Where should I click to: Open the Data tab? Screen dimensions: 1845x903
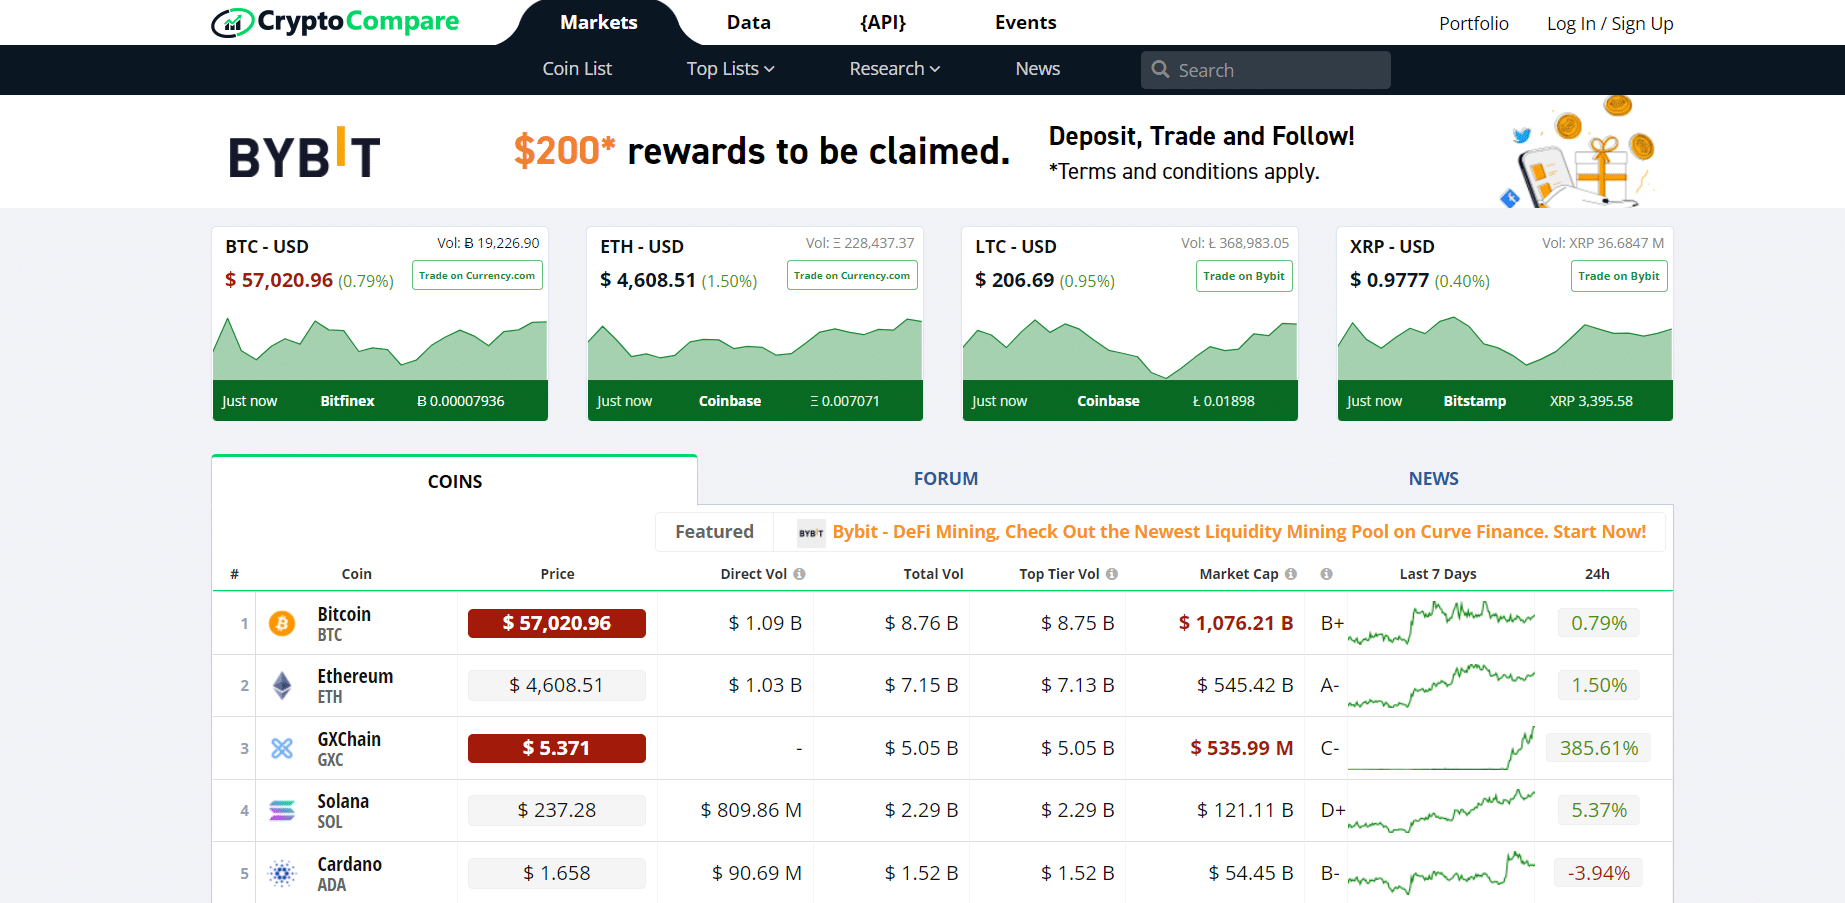point(749,22)
